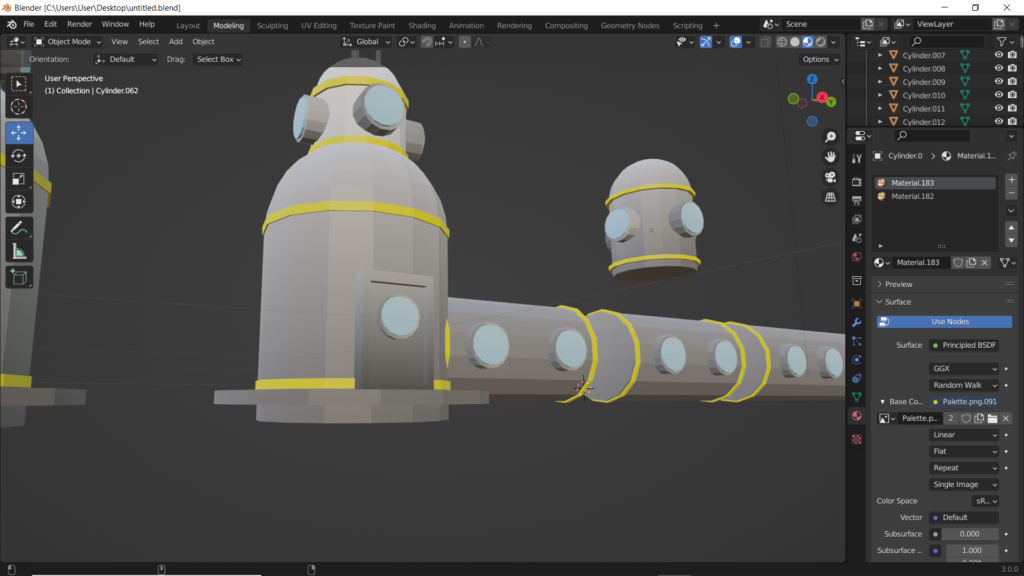This screenshot has width=1024, height=576.
Task: Select Material.182 in the material list
Action: (x=912, y=197)
